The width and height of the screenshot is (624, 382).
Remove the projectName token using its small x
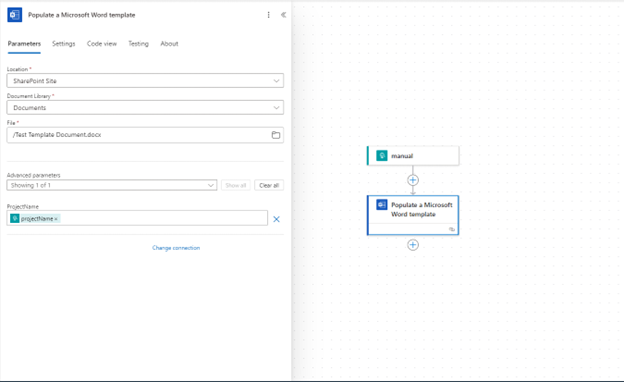tap(56, 219)
